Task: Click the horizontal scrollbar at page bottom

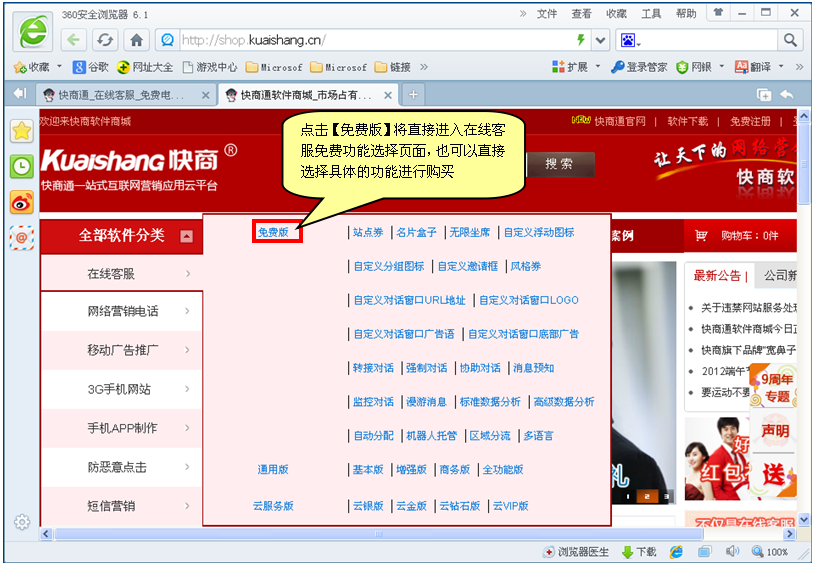Action: [400, 535]
